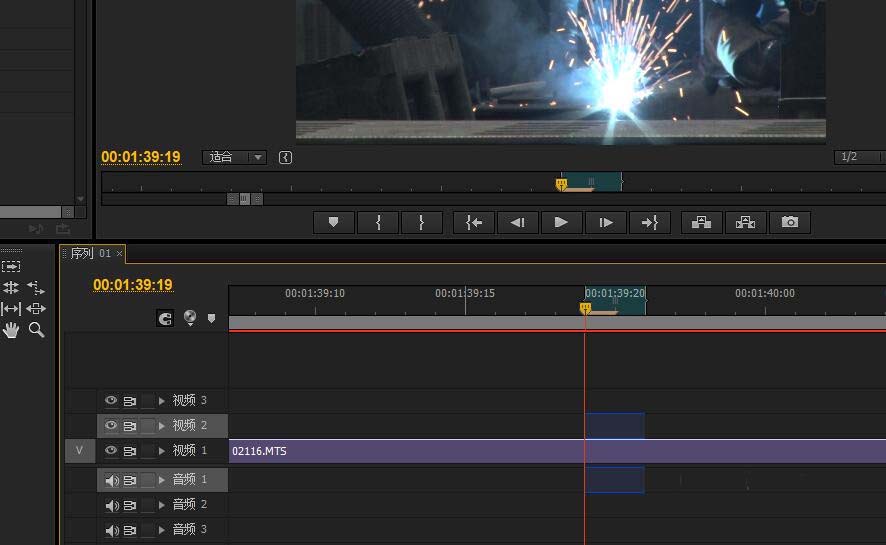Image resolution: width=886 pixels, height=545 pixels.
Task: Expand the 视频 2 track
Action: (162, 426)
